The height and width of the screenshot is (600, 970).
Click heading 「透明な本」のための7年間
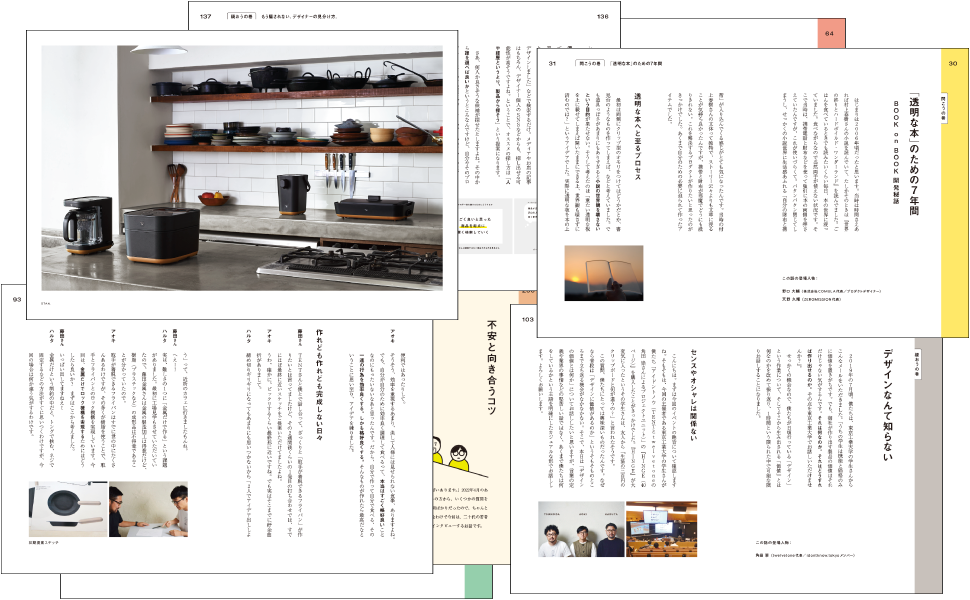pyautogui.click(x=914, y=155)
